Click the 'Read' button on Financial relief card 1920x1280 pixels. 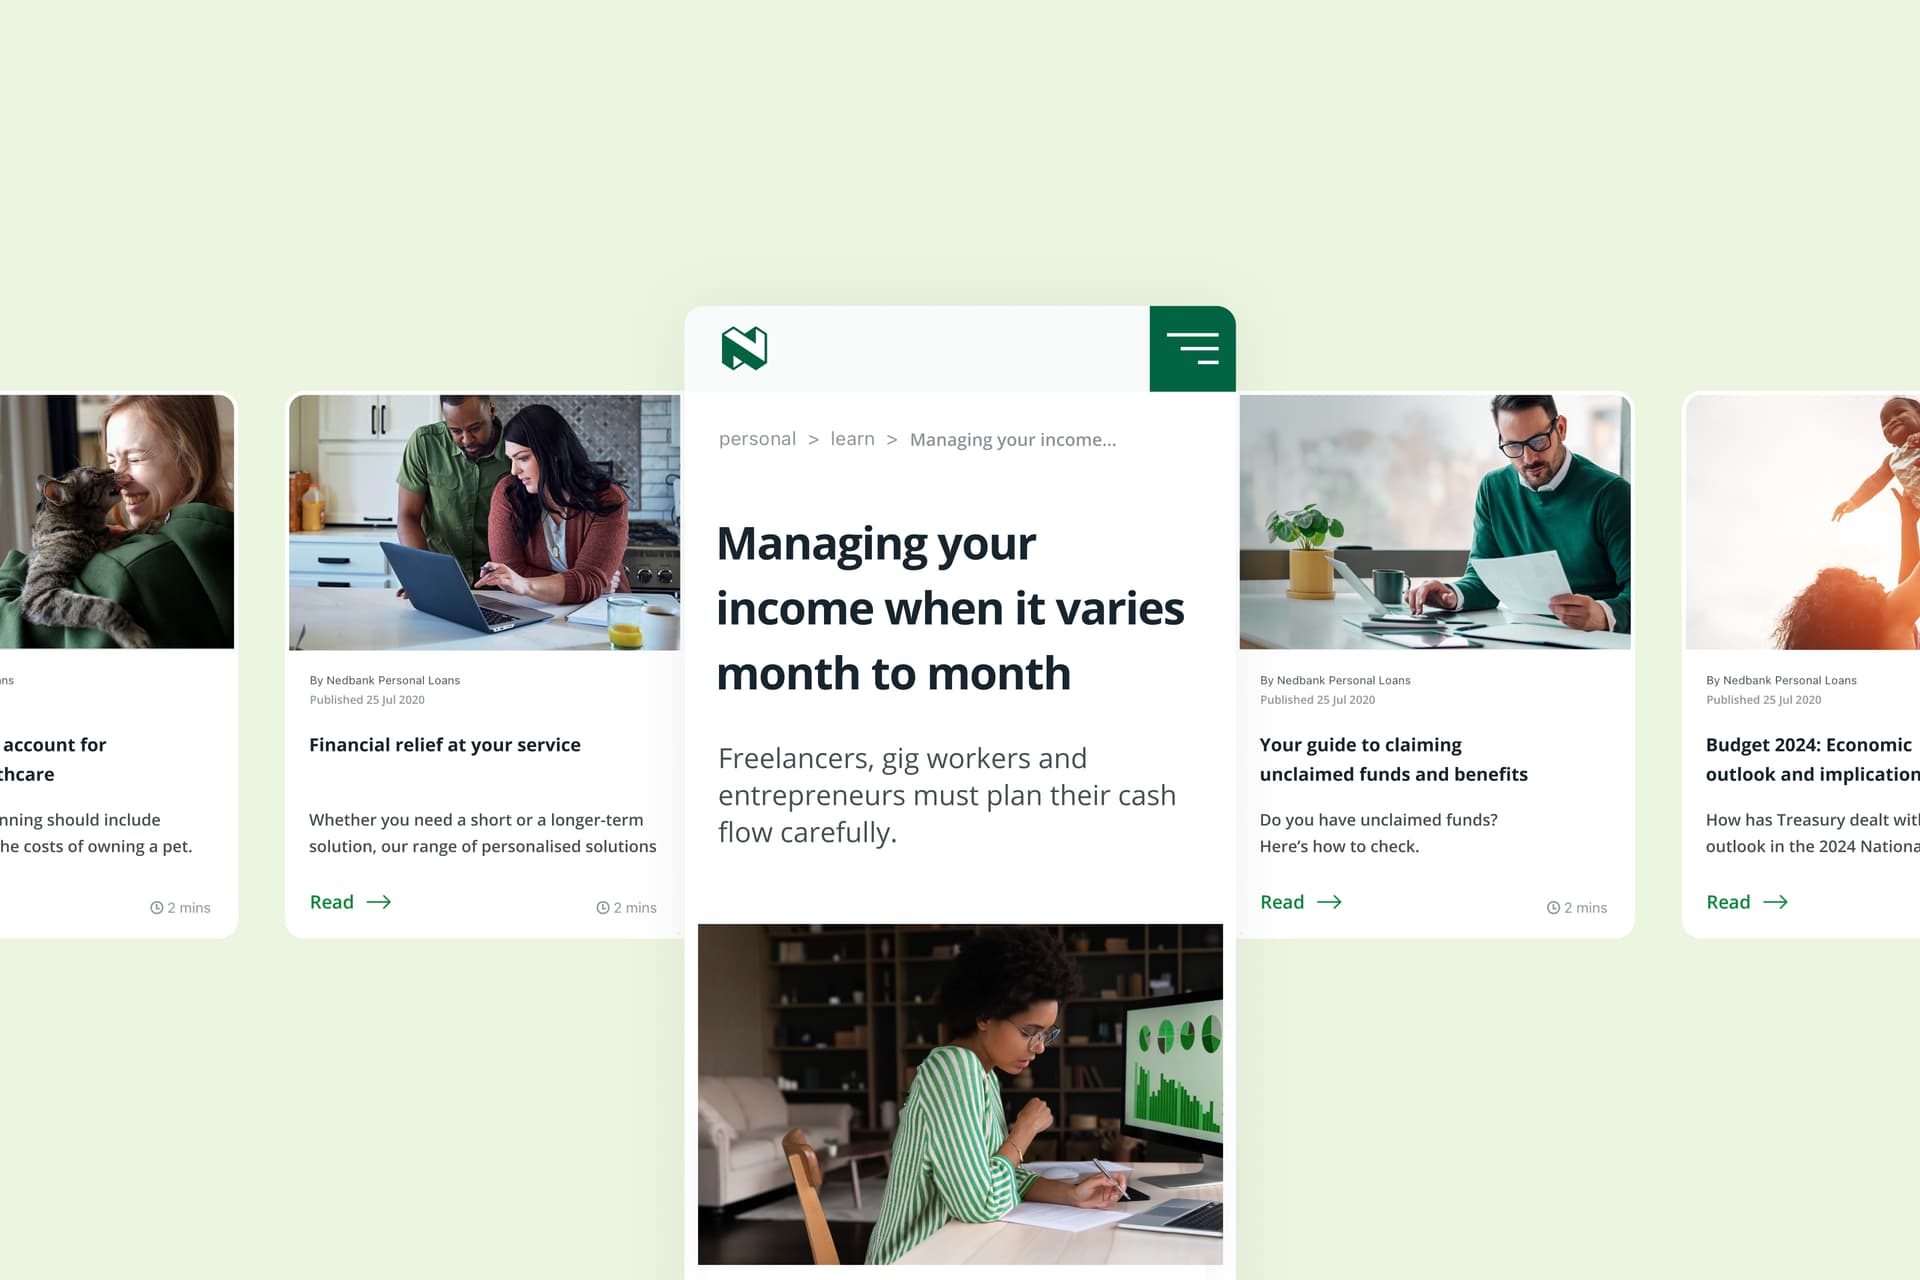(x=349, y=900)
